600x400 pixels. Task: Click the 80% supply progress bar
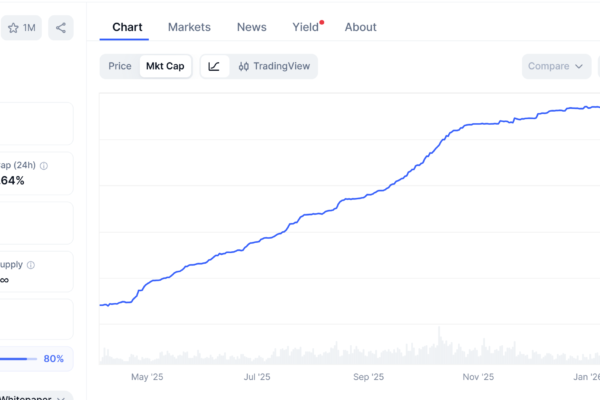tap(18, 359)
